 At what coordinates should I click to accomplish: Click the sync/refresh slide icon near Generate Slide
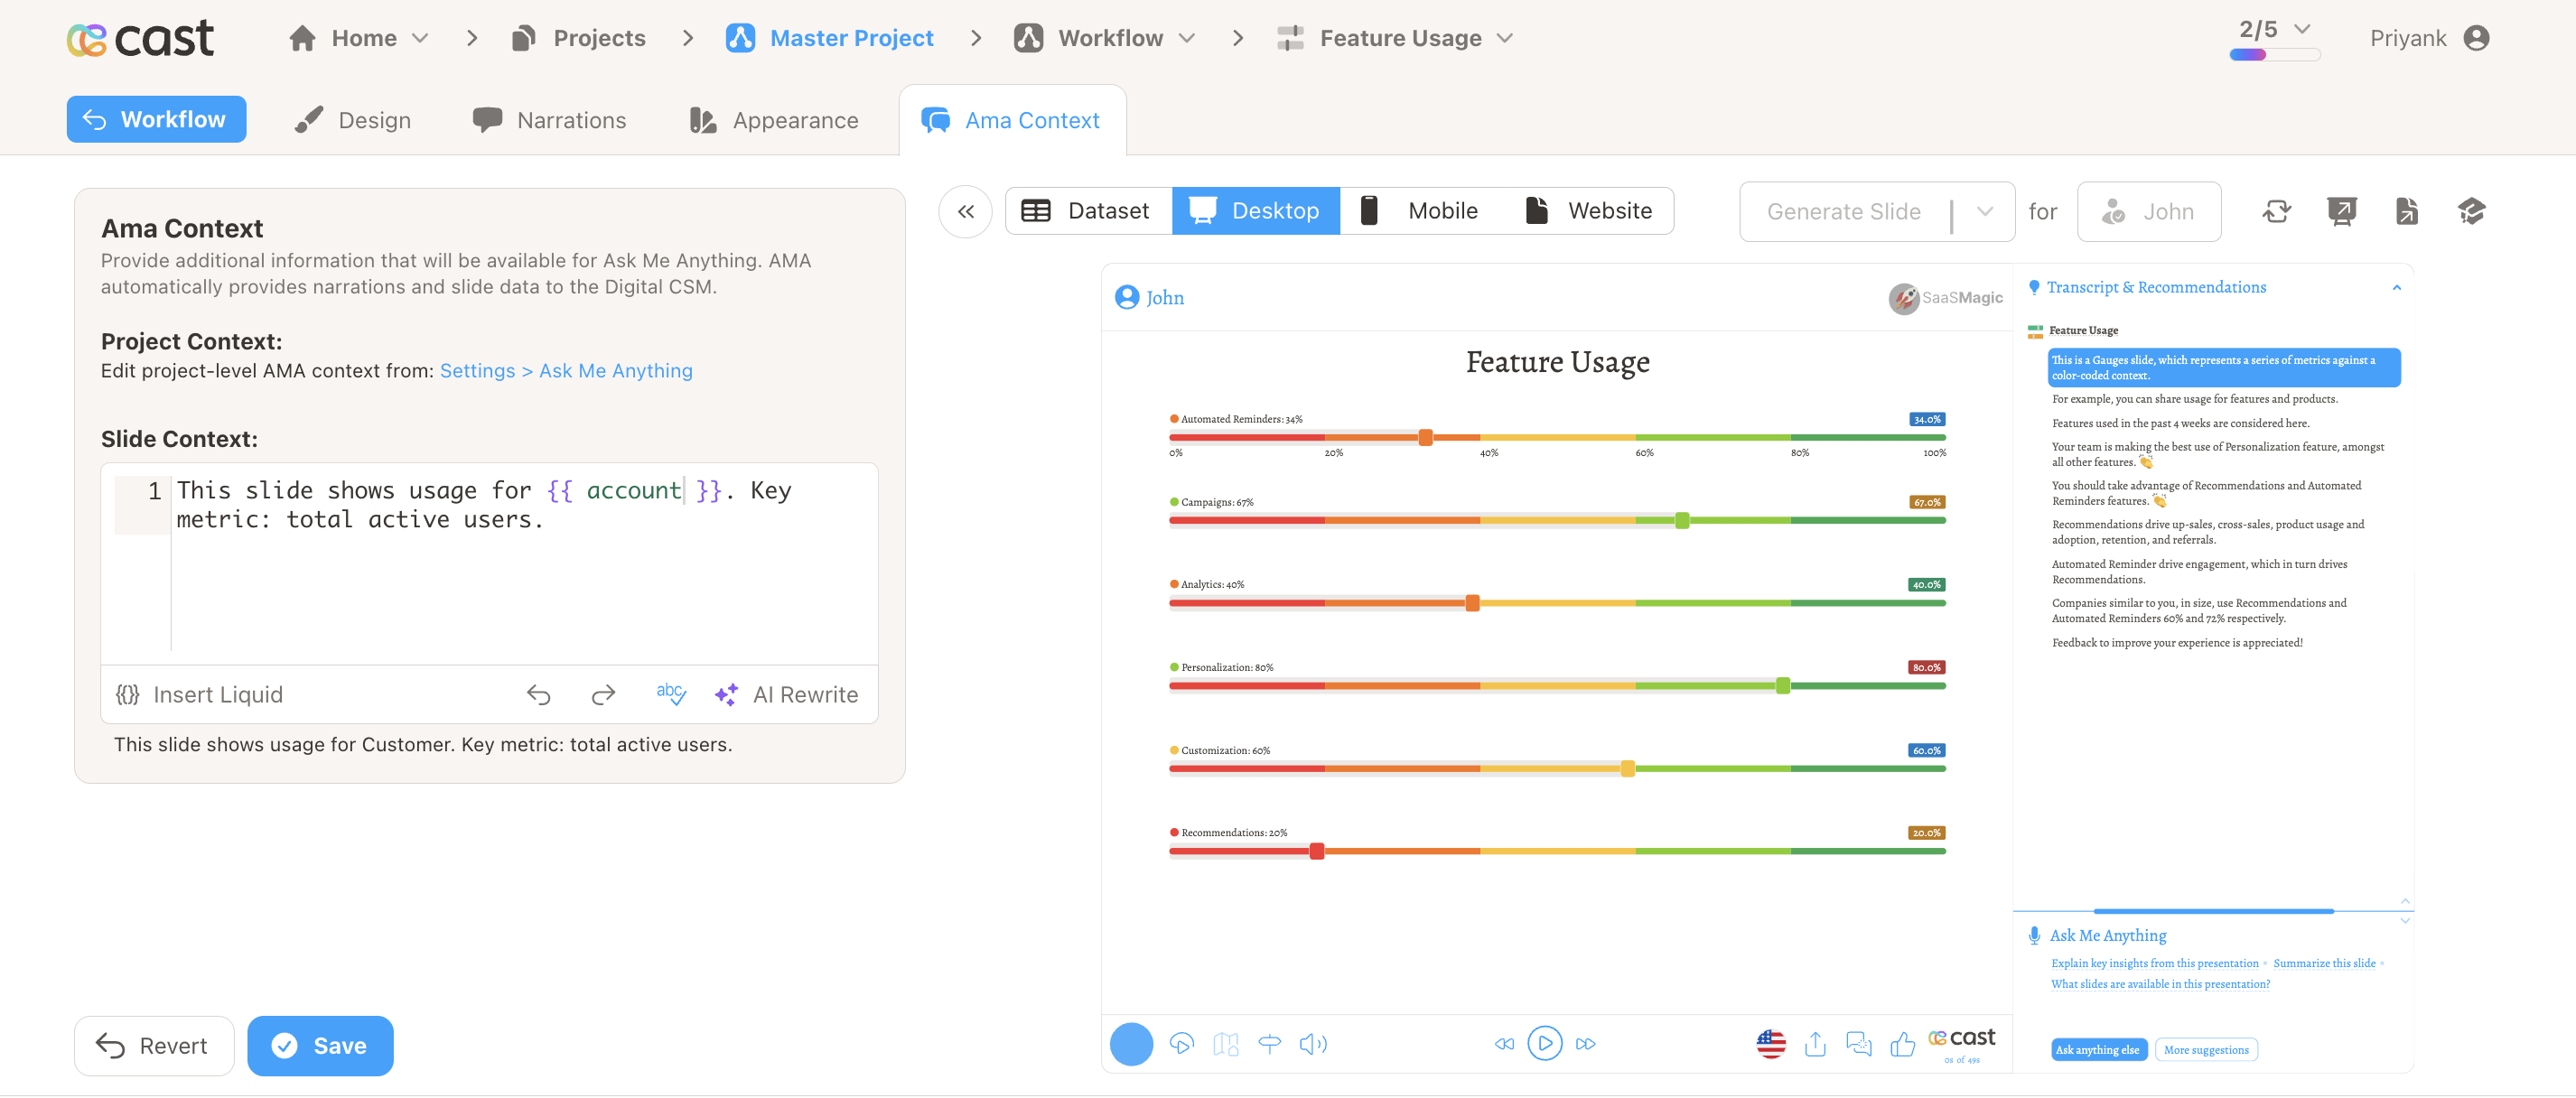[2277, 211]
